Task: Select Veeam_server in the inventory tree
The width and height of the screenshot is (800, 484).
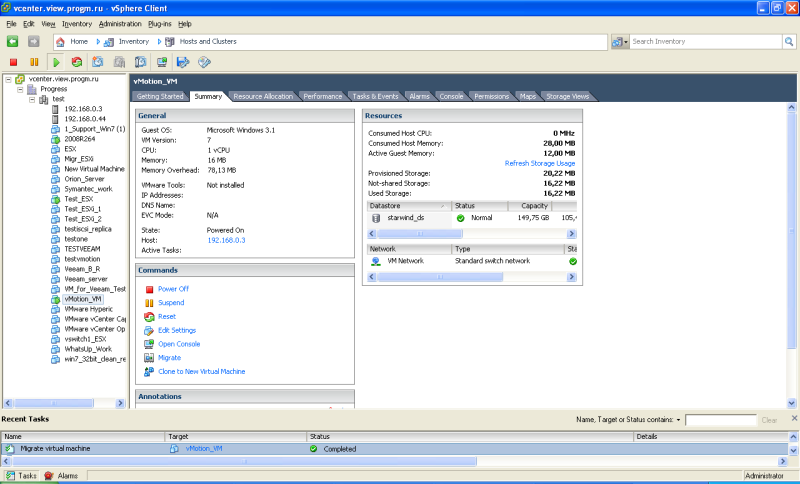Action: (x=86, y=279)
